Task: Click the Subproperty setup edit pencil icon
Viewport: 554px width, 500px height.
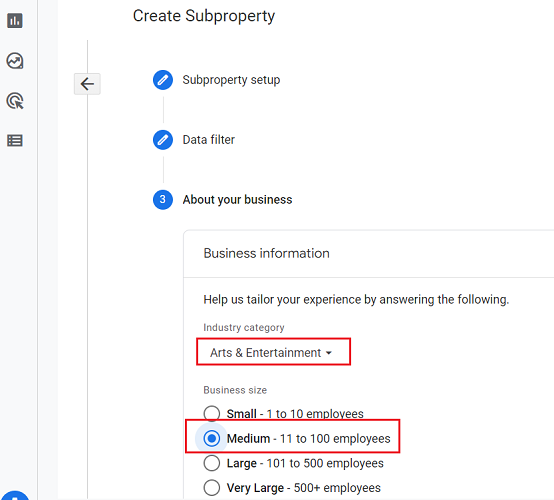Action: 163,80
